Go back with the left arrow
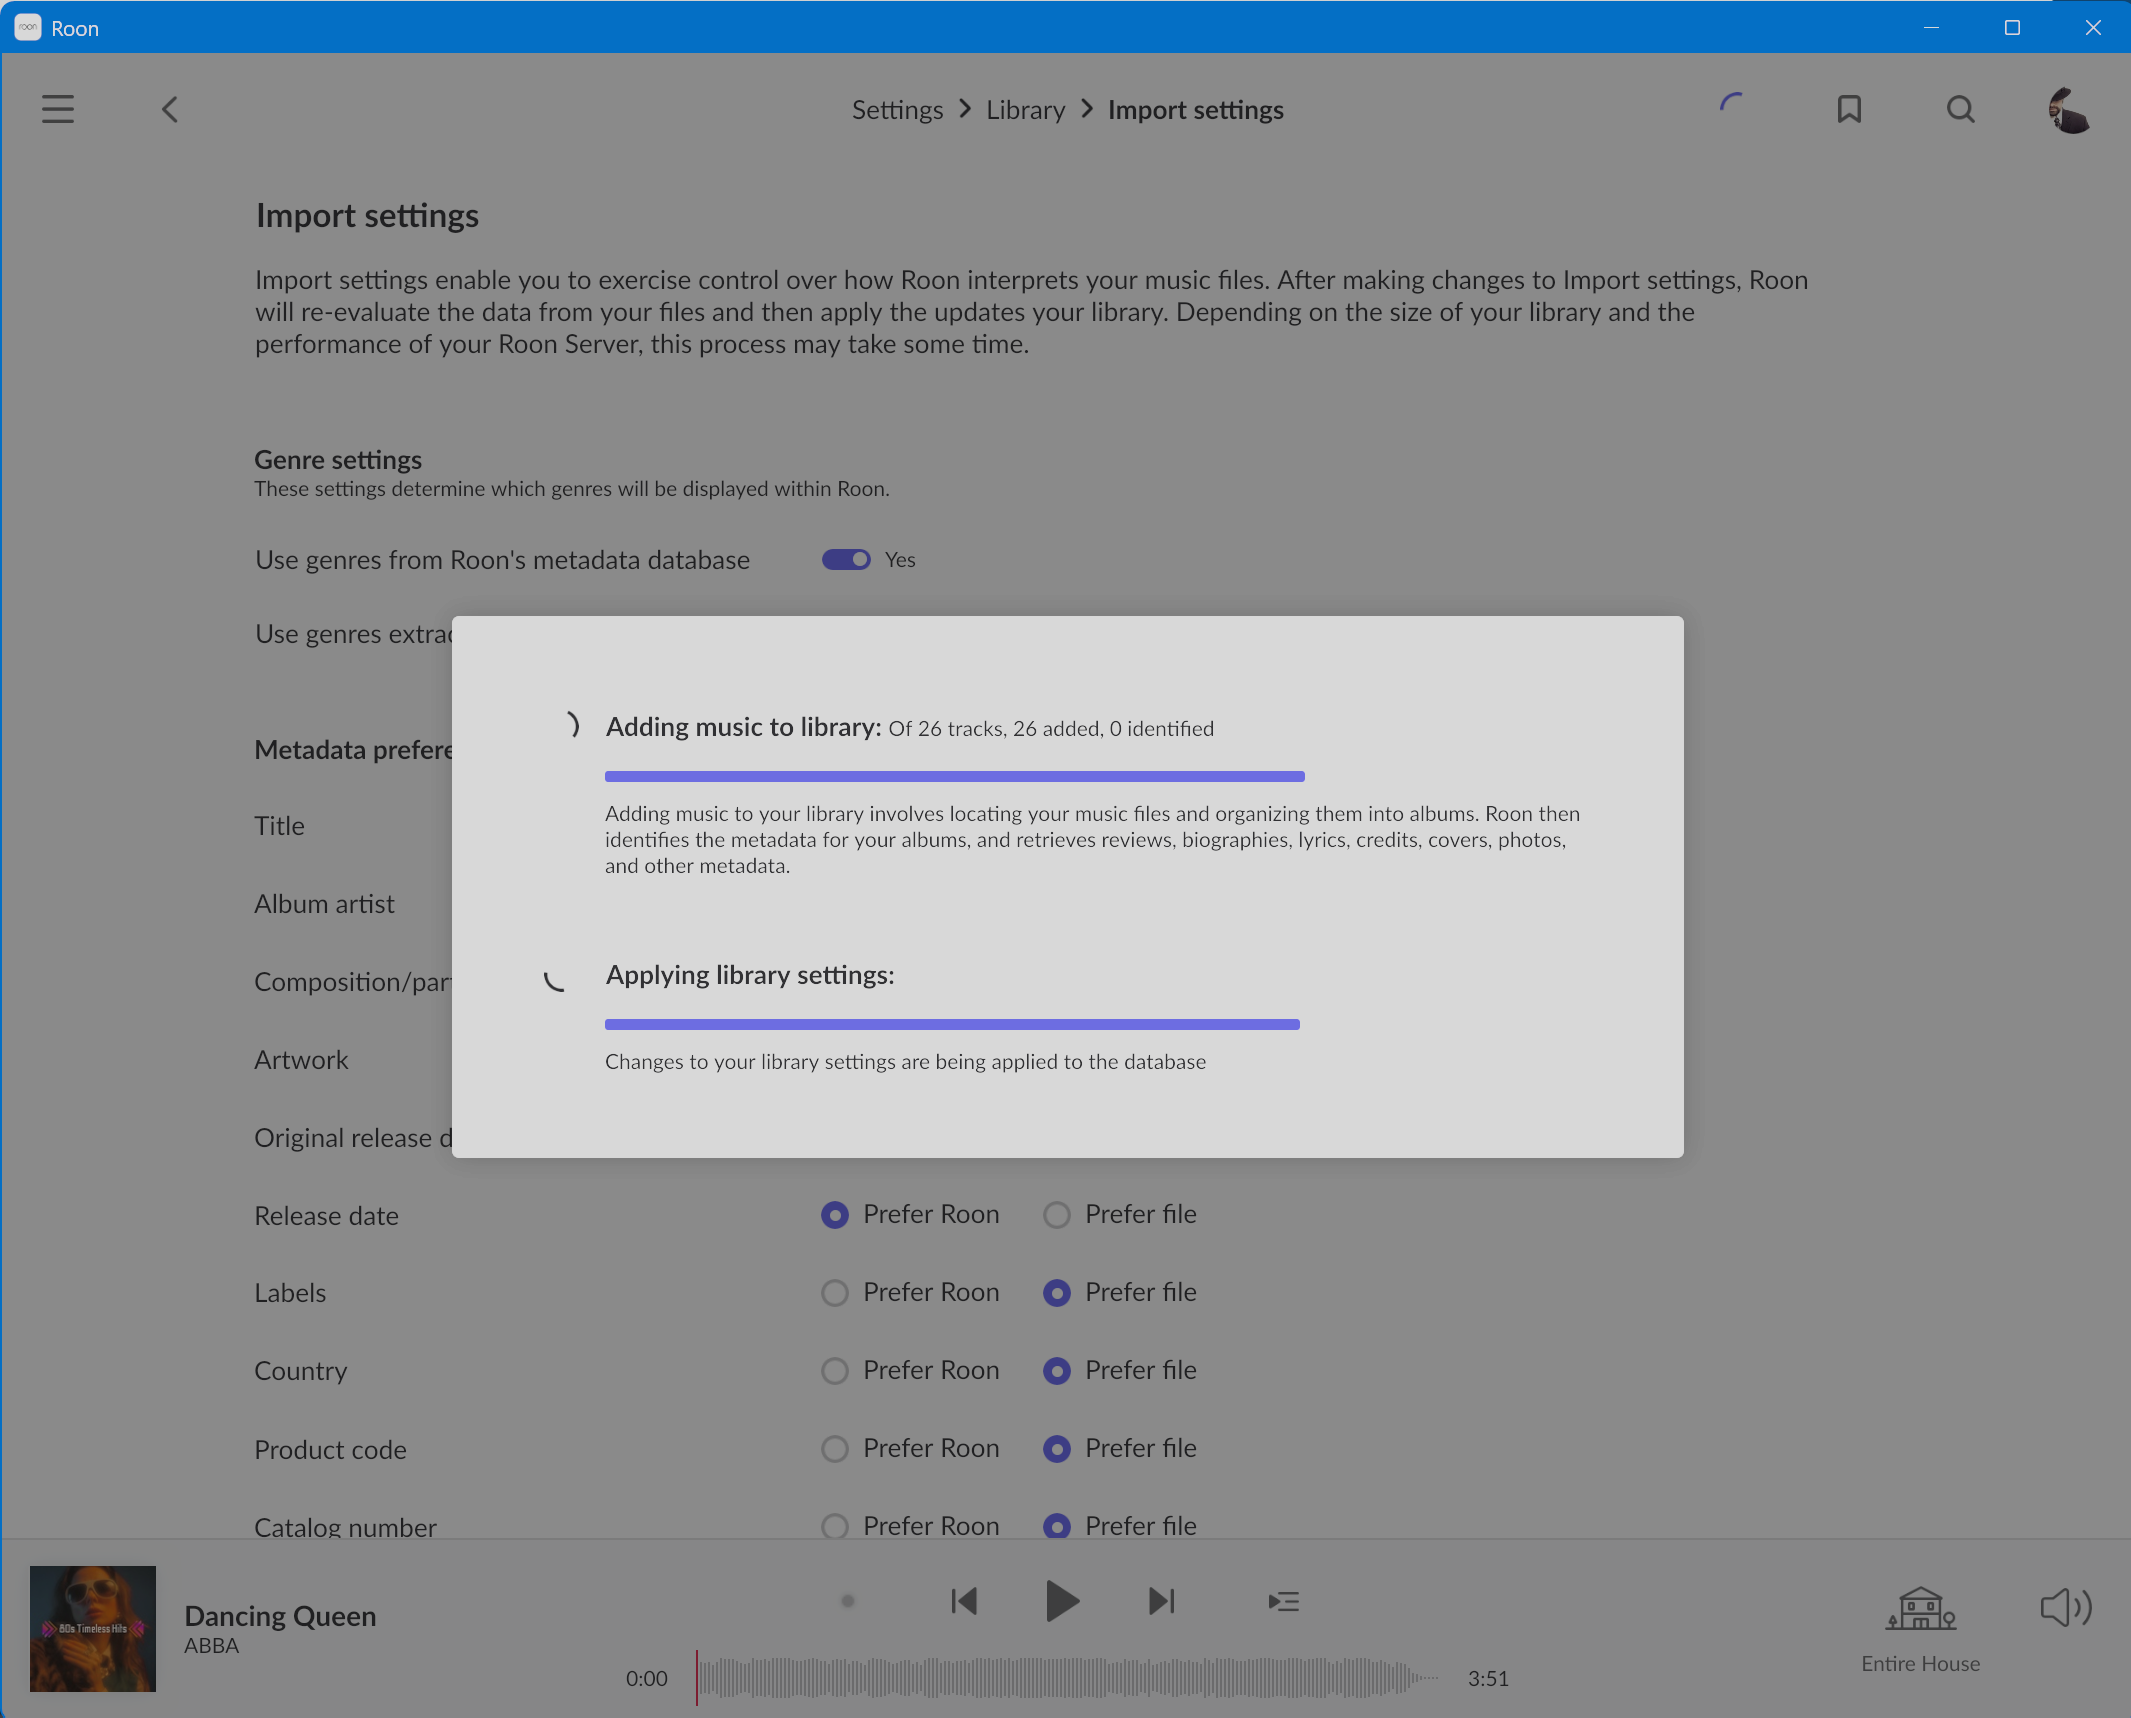Screen dimensions: 2131x1718 (170, 109)
